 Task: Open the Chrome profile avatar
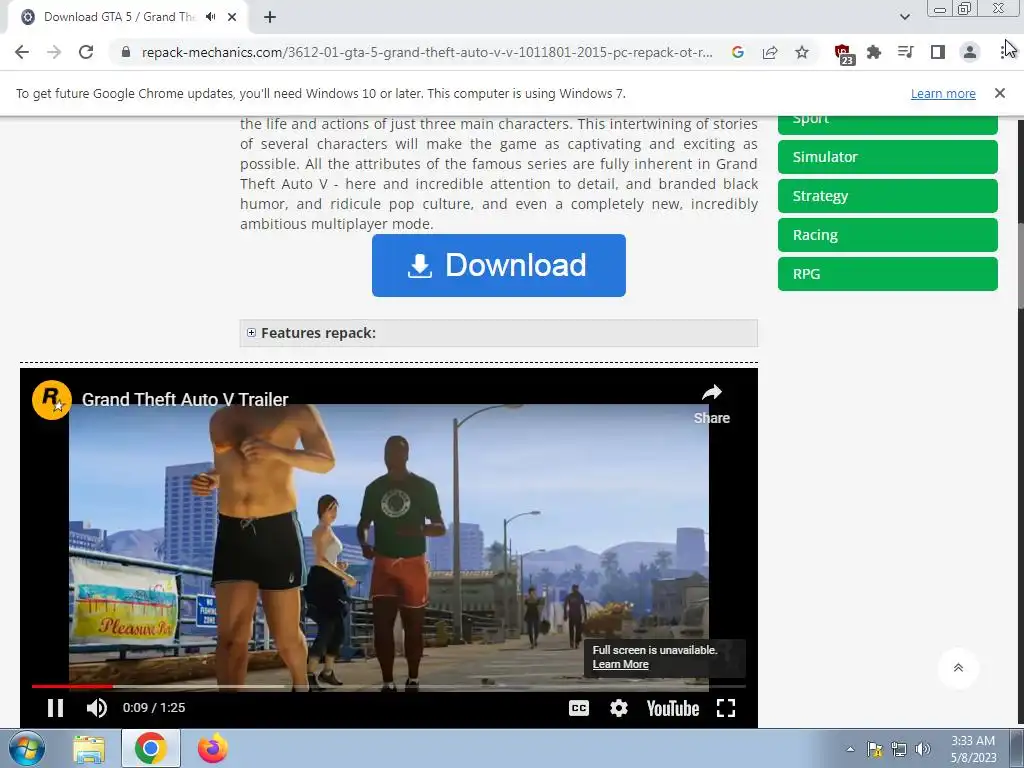pos(970,52)
